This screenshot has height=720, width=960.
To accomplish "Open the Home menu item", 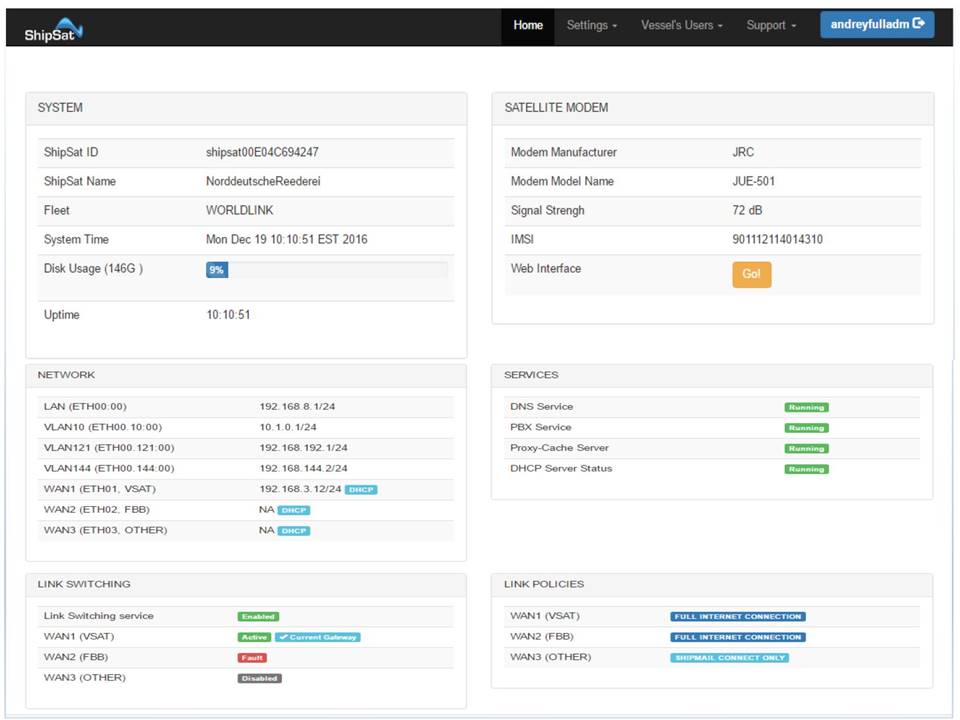I will 528,25.
